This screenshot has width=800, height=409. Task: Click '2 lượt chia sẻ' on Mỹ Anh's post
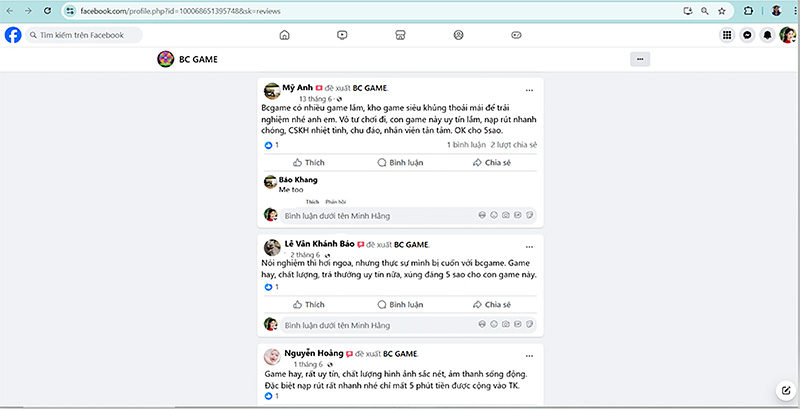514,145
